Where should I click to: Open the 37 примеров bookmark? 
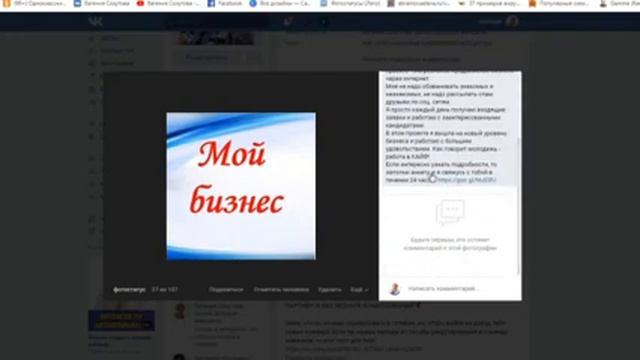coord(489,3)
